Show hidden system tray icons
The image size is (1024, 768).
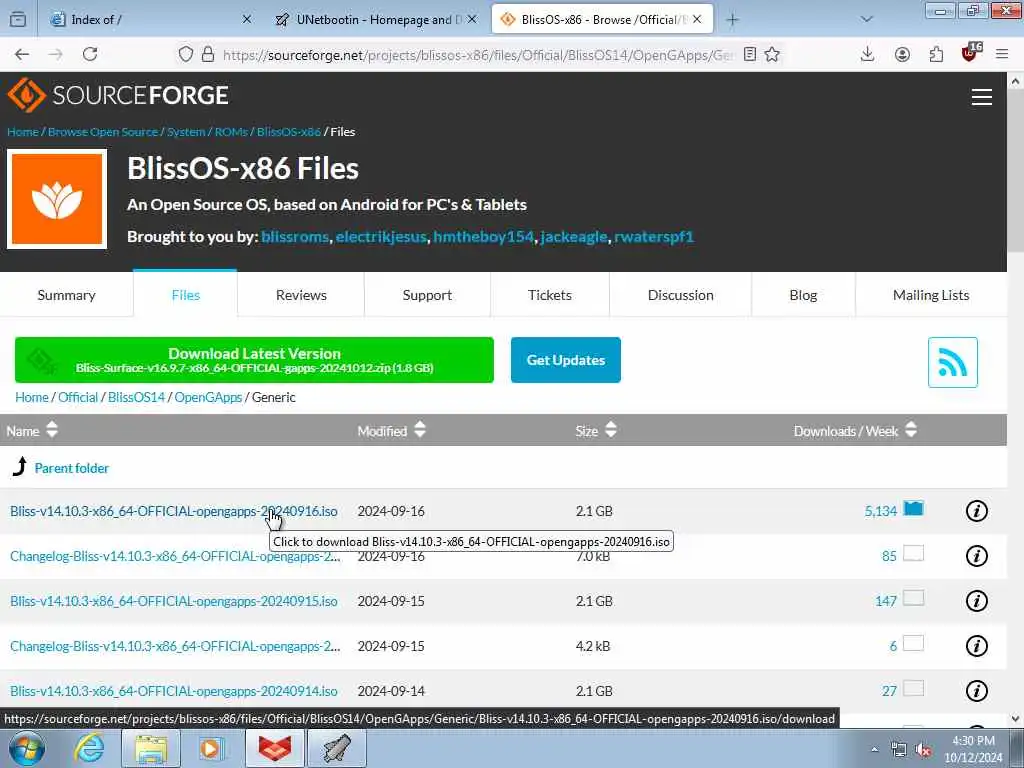[x=874, y=750]
